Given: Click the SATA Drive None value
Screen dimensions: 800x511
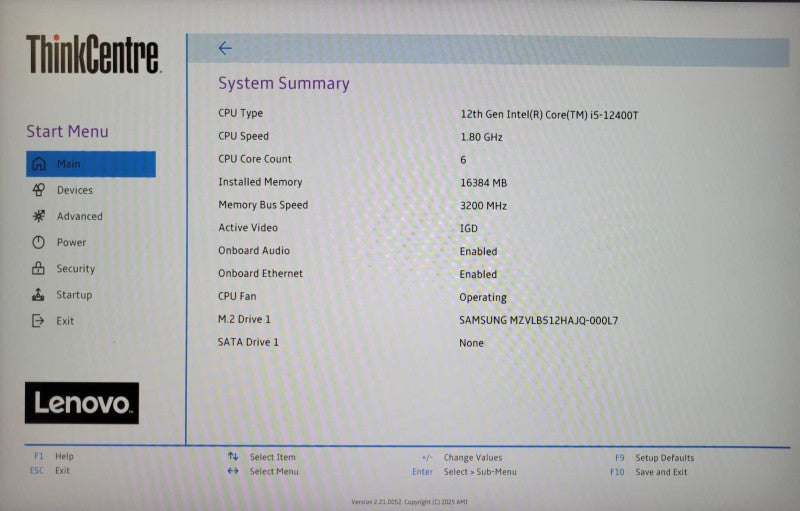Looking at the screenshot, I should pos(471,343).
